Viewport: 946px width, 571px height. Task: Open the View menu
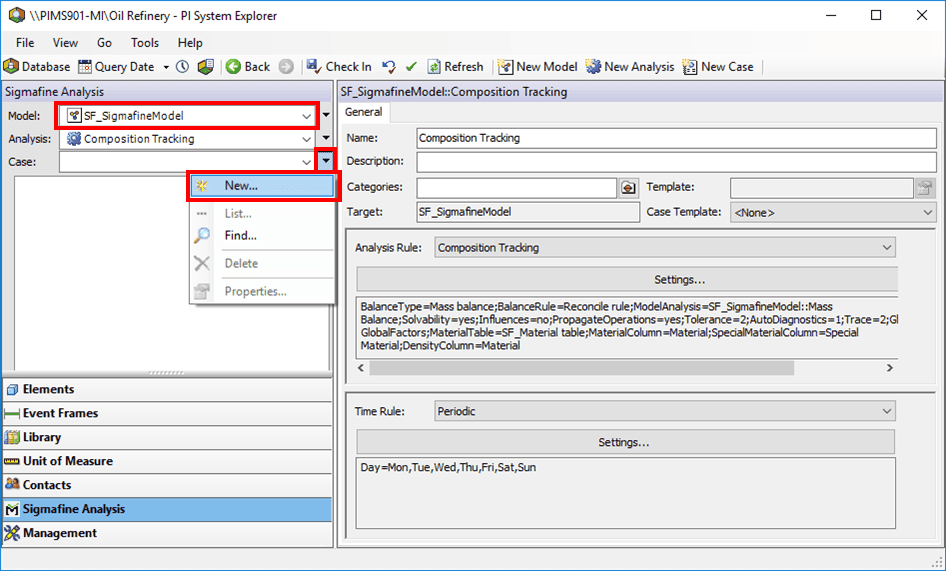[x=65, y=43]
